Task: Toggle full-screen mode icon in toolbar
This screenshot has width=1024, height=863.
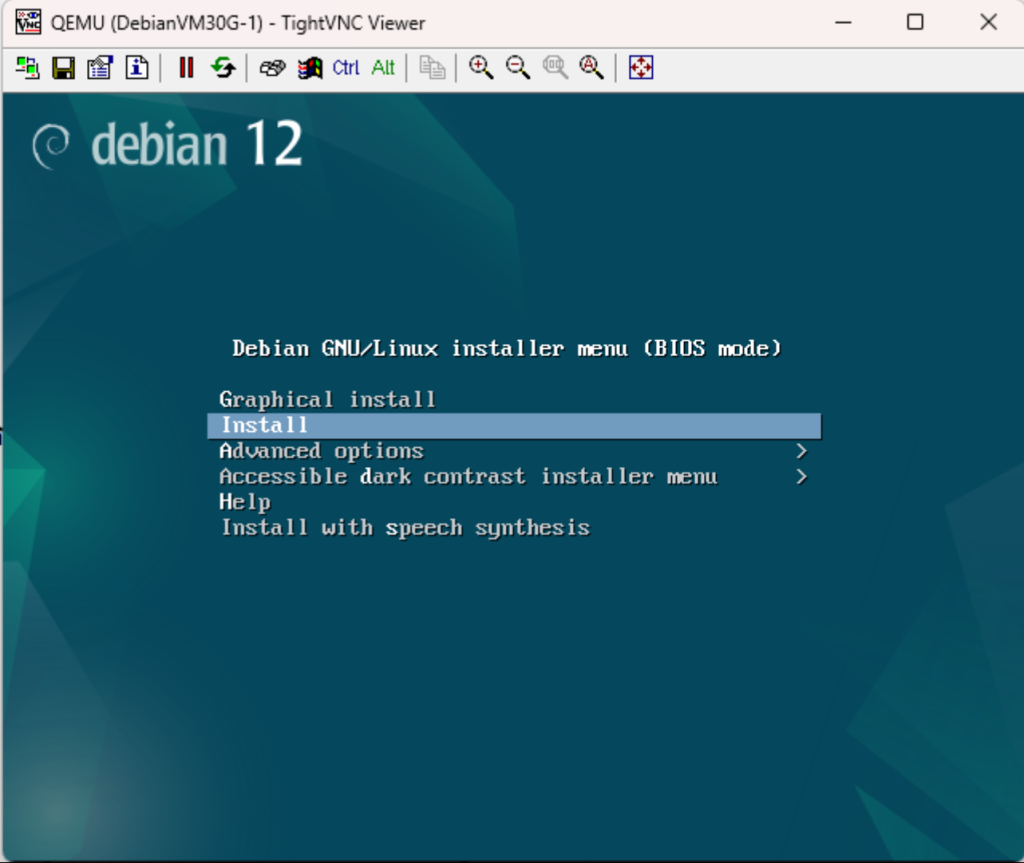Action: click(x=640, y=67)
